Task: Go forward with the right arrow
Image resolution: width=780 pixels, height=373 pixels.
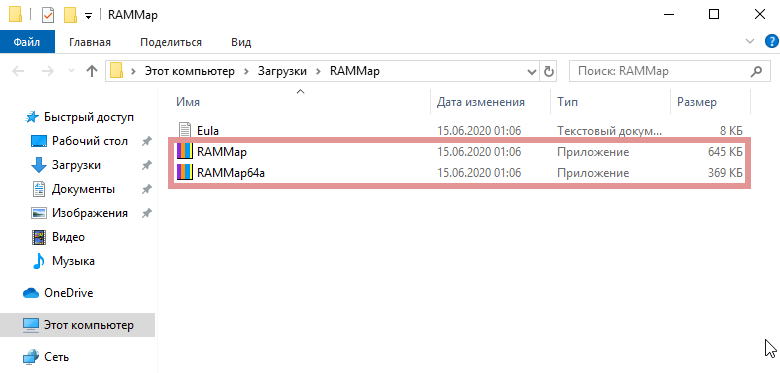Action: [x=47, y=72]
